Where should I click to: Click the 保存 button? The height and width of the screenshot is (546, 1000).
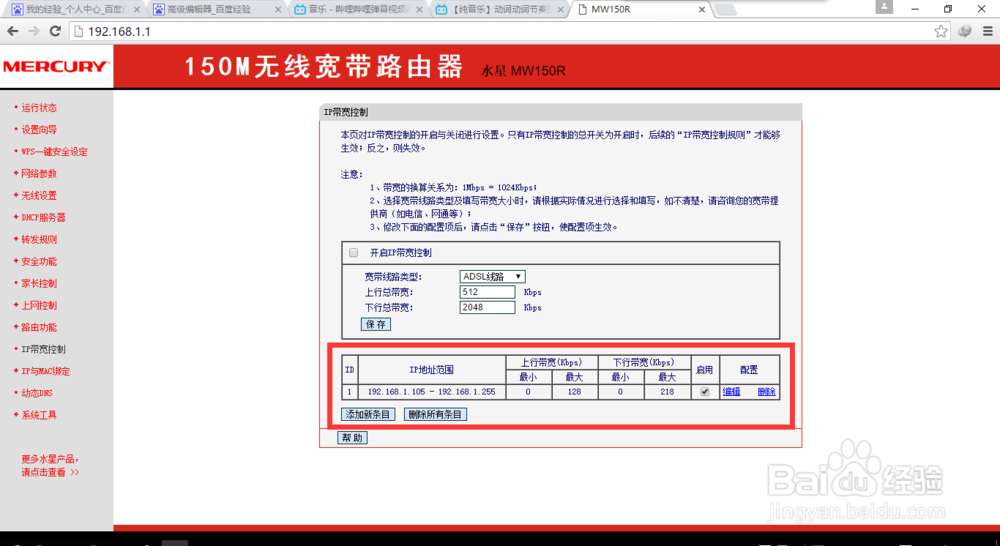pyautogui.click(x=376, y=324)
